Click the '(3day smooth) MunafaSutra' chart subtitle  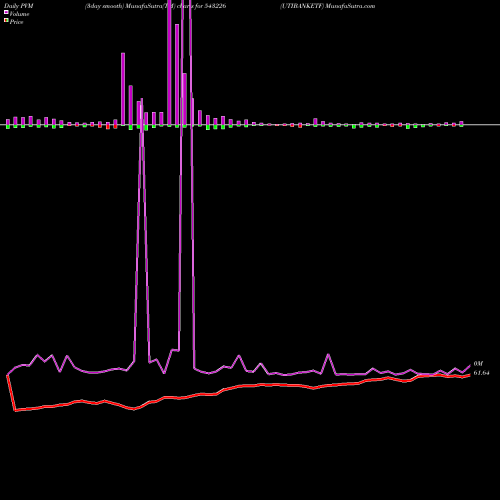pos(155,6)
